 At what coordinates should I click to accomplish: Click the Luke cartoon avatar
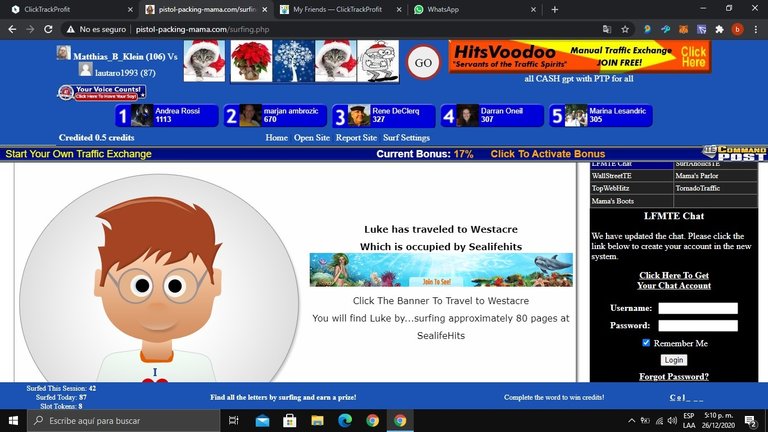coord(159,278)
